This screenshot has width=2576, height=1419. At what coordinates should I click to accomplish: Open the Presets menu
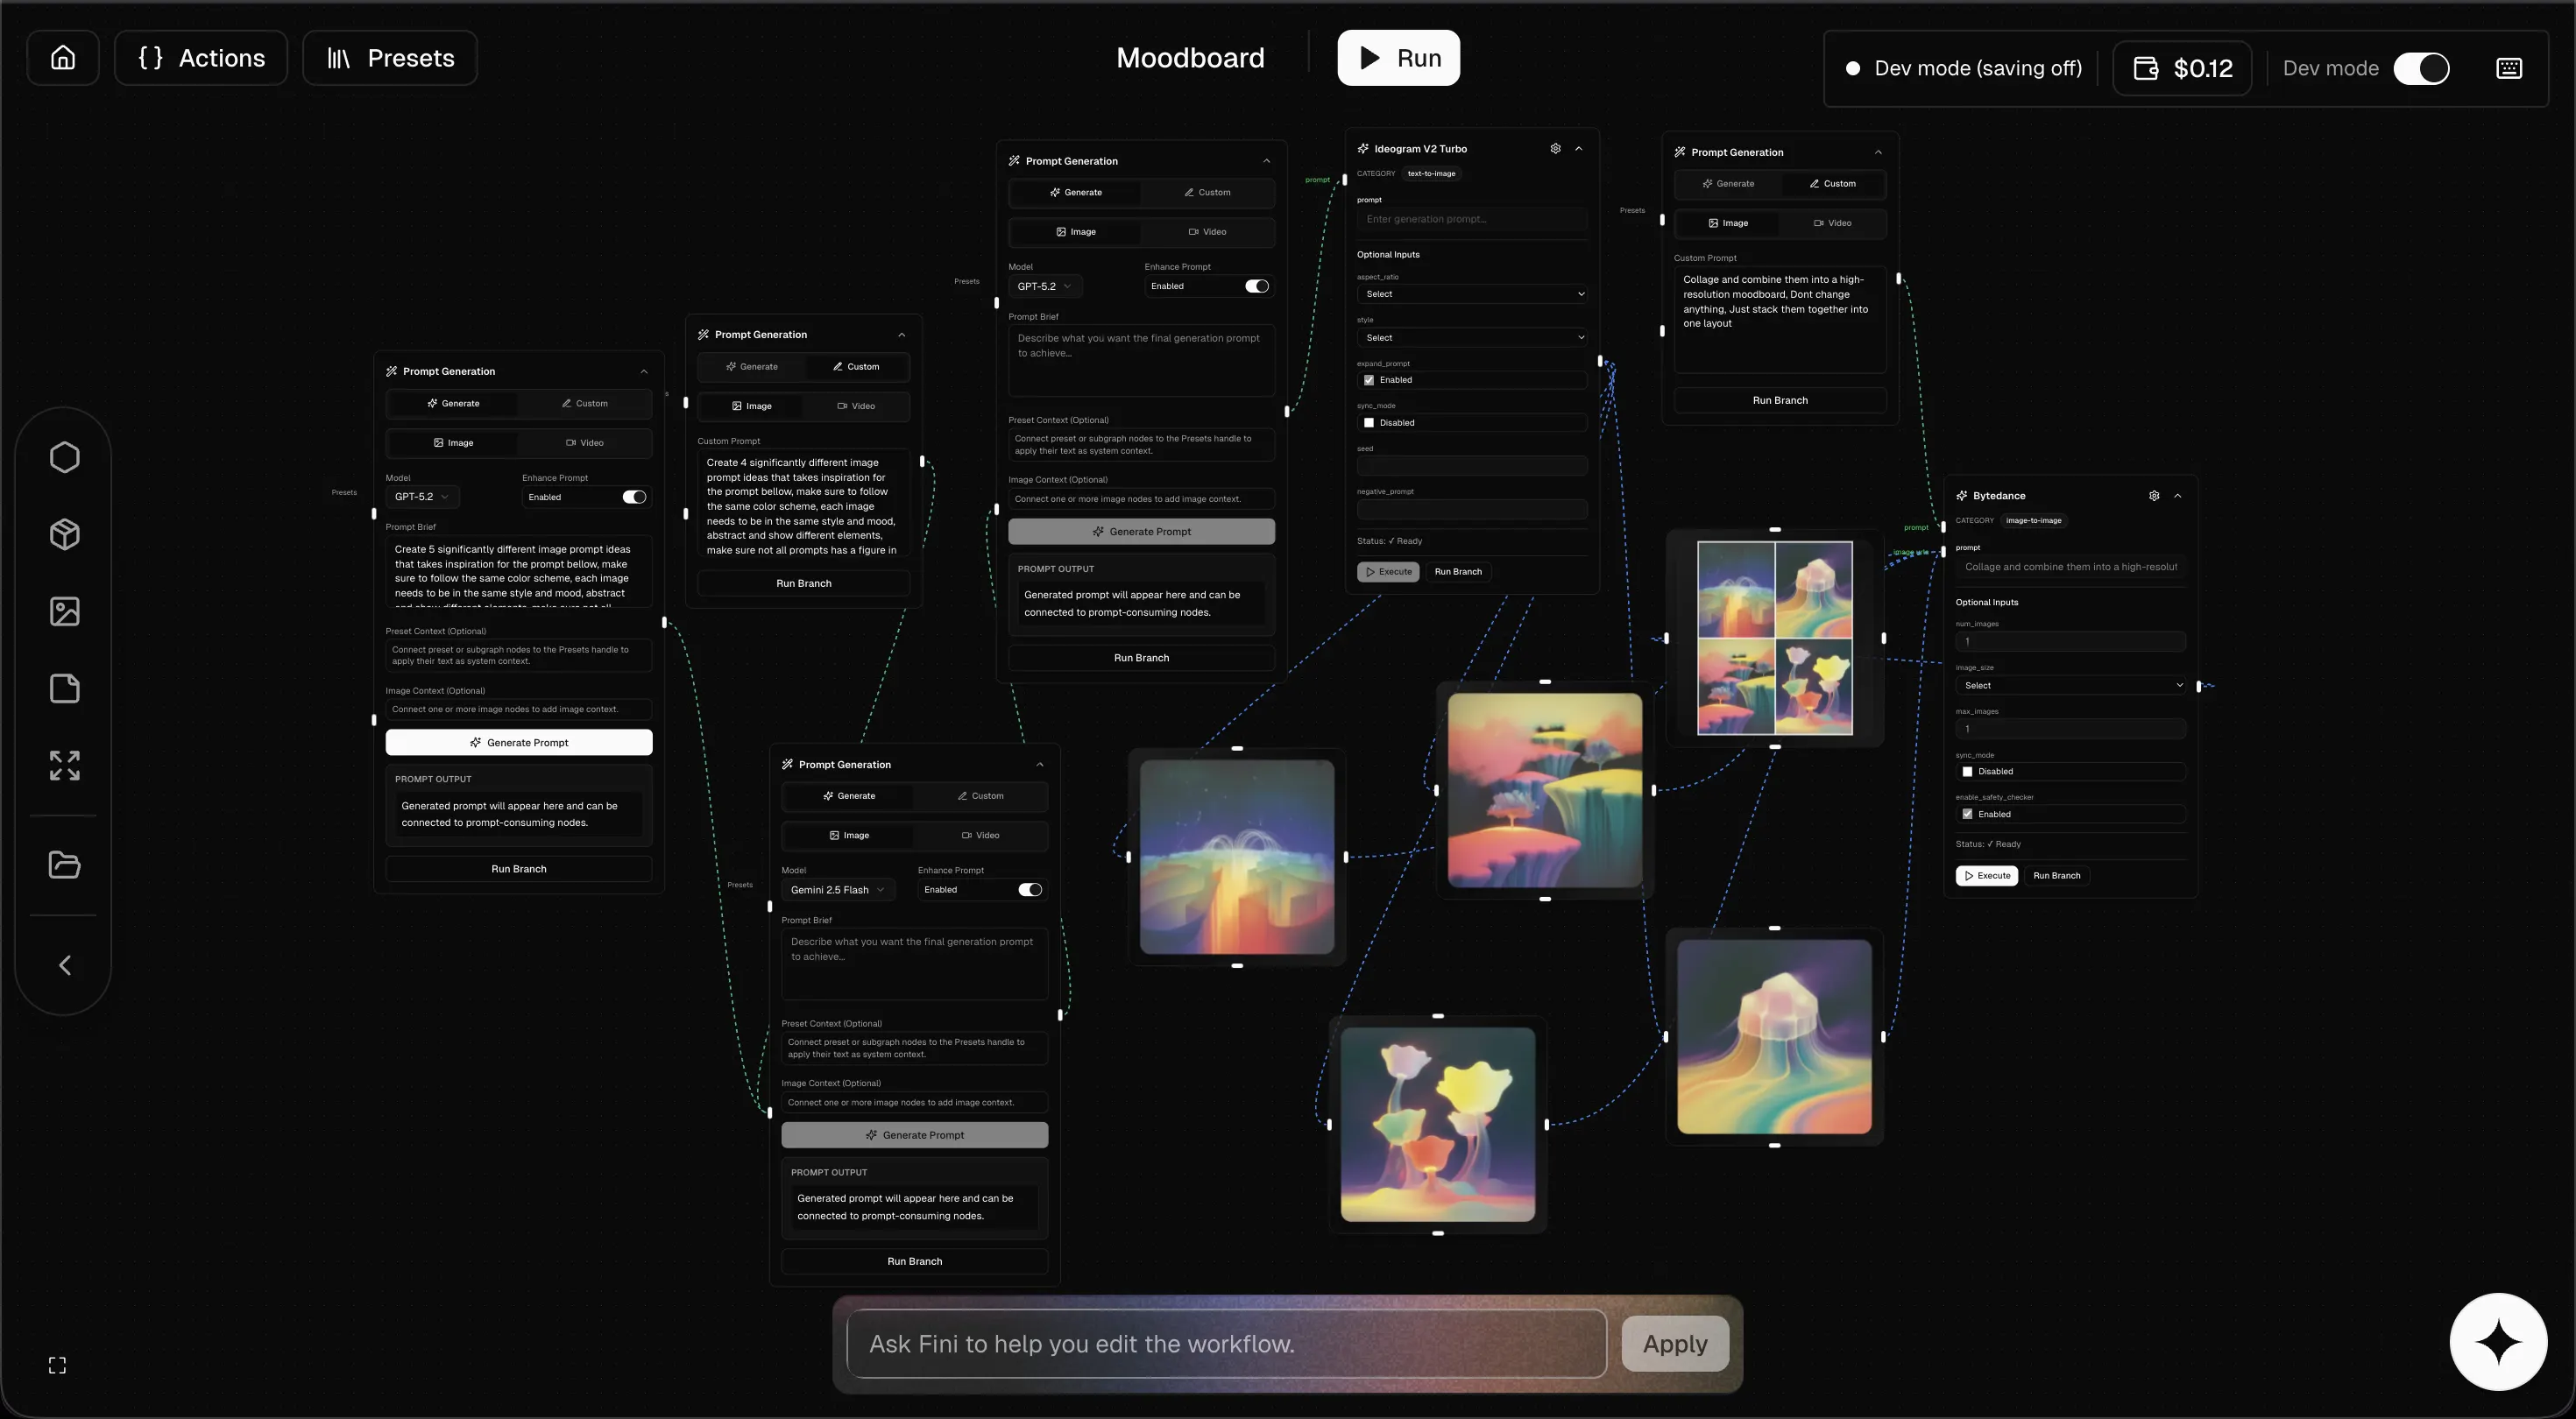click(x=390, y=58)
